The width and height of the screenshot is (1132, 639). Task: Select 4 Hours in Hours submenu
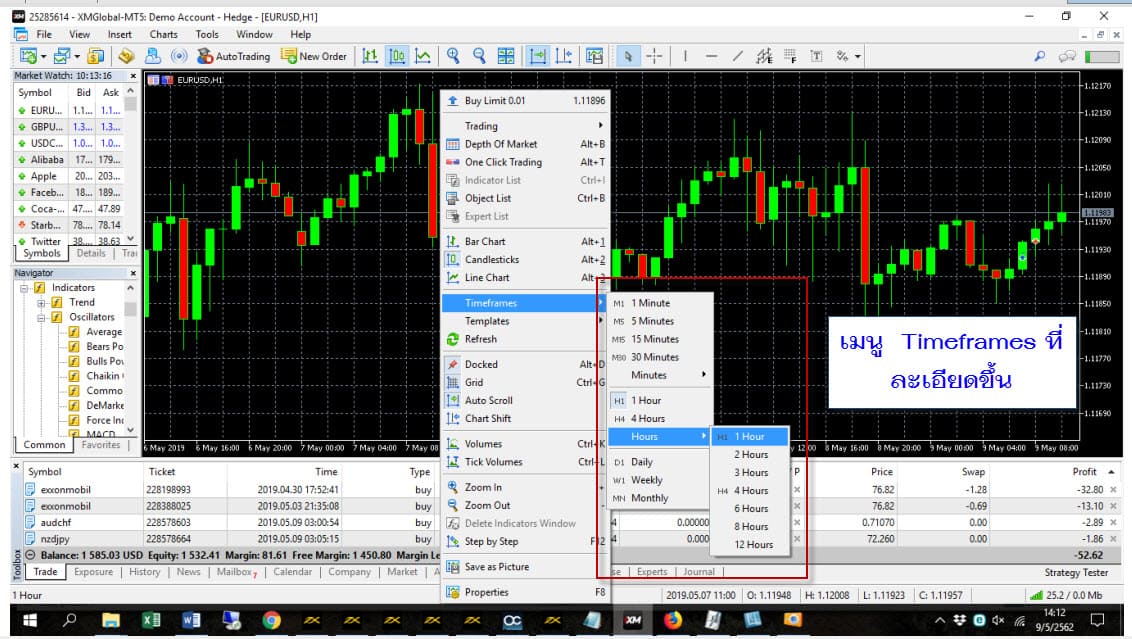point(750,490)
